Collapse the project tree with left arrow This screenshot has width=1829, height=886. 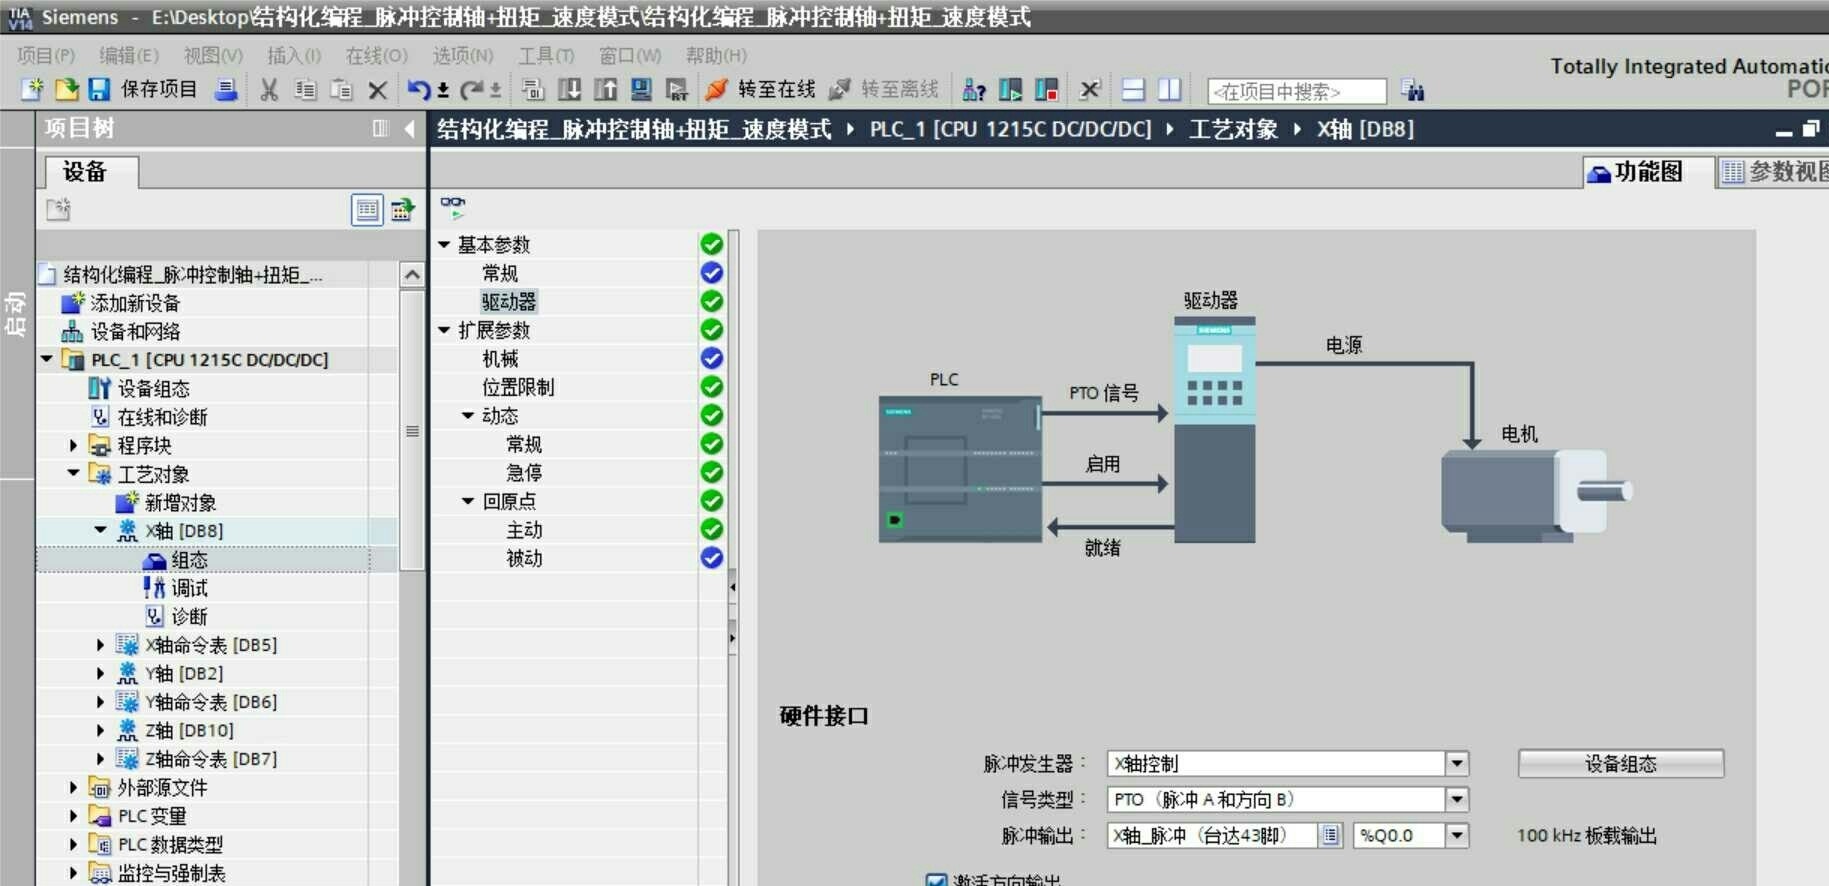click(x=410, y=128)
